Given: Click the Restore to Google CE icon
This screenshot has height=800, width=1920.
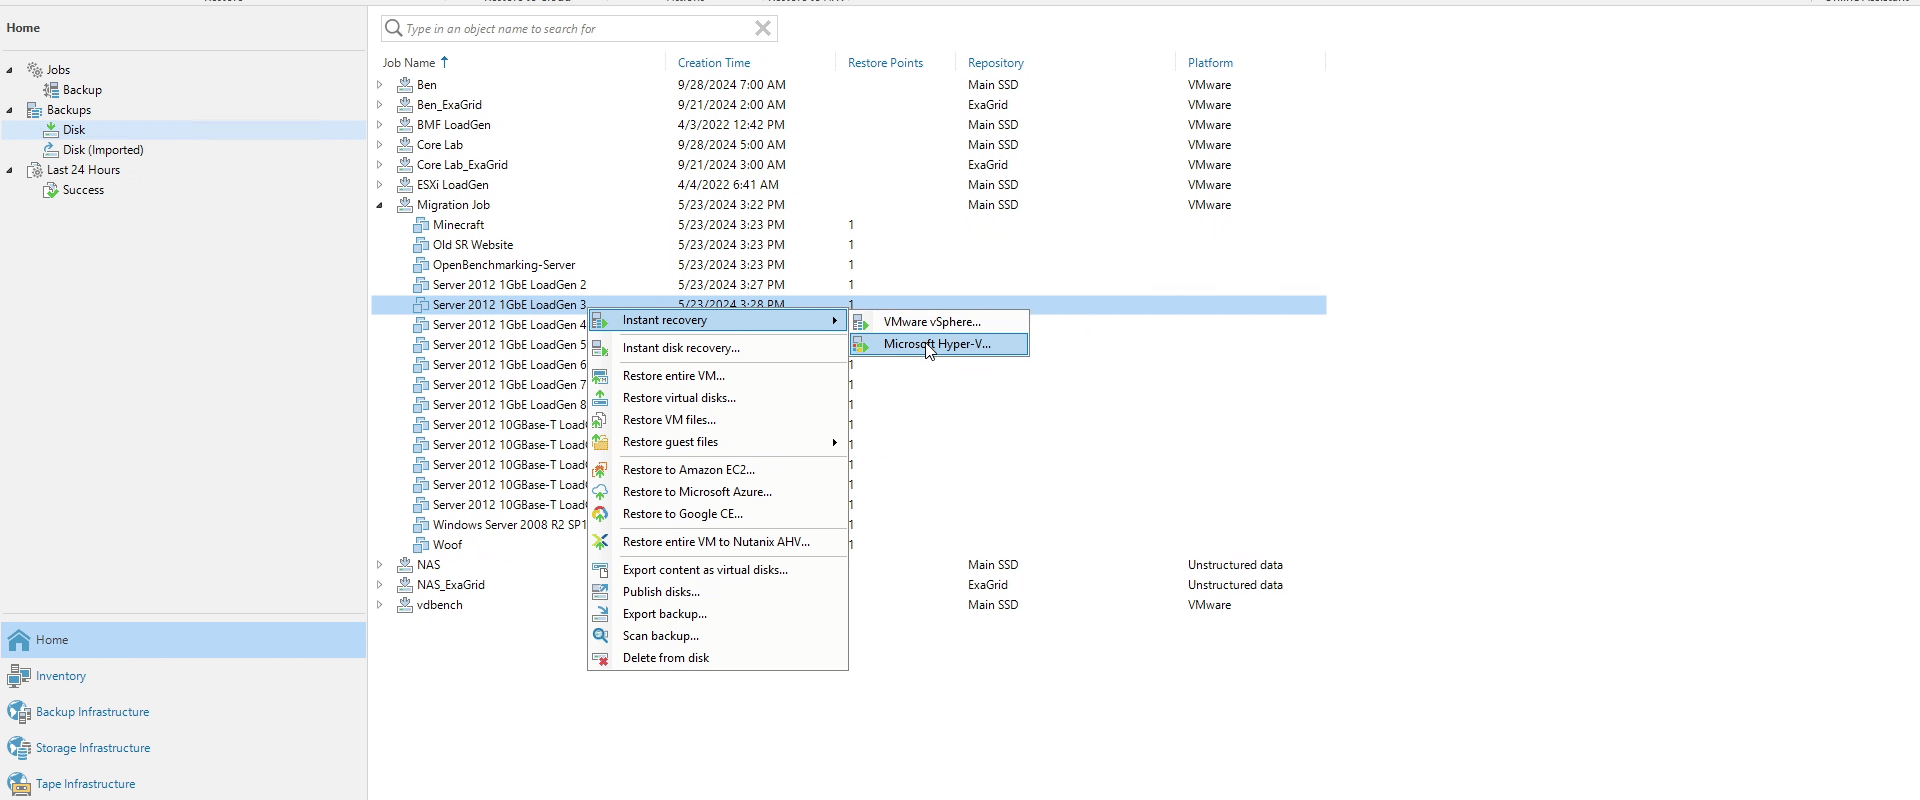Looking at the screenshot, I should click(x=599, y=514).
